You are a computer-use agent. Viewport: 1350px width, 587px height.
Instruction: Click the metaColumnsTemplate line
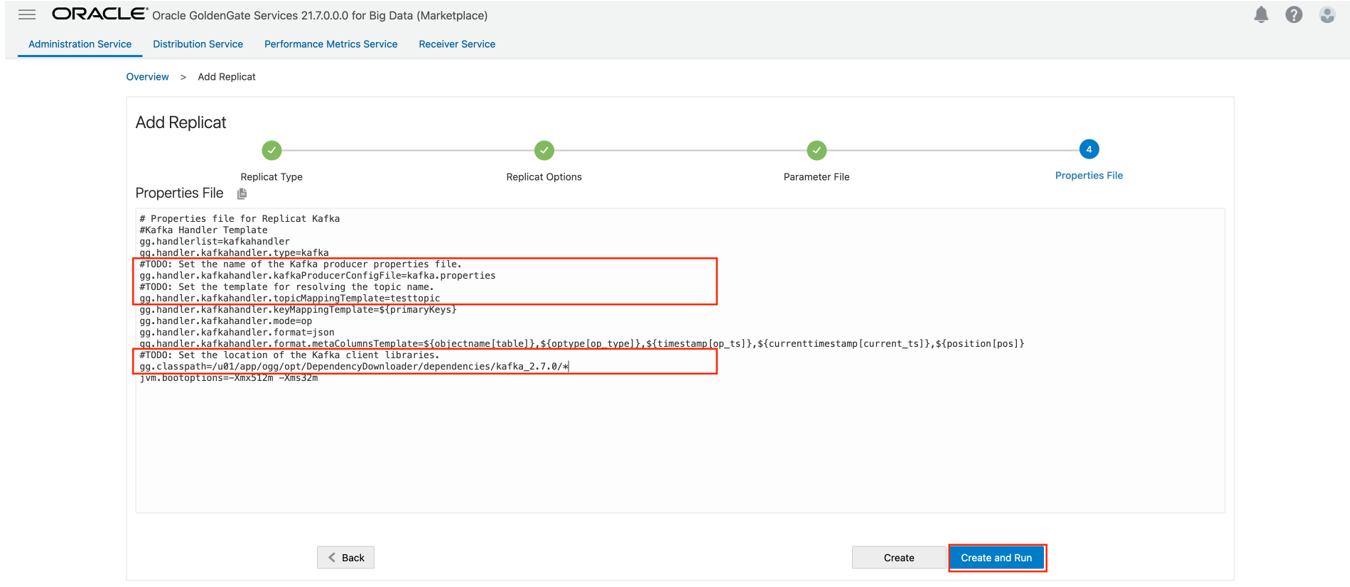pyautogui.click(x=582, y=344)
